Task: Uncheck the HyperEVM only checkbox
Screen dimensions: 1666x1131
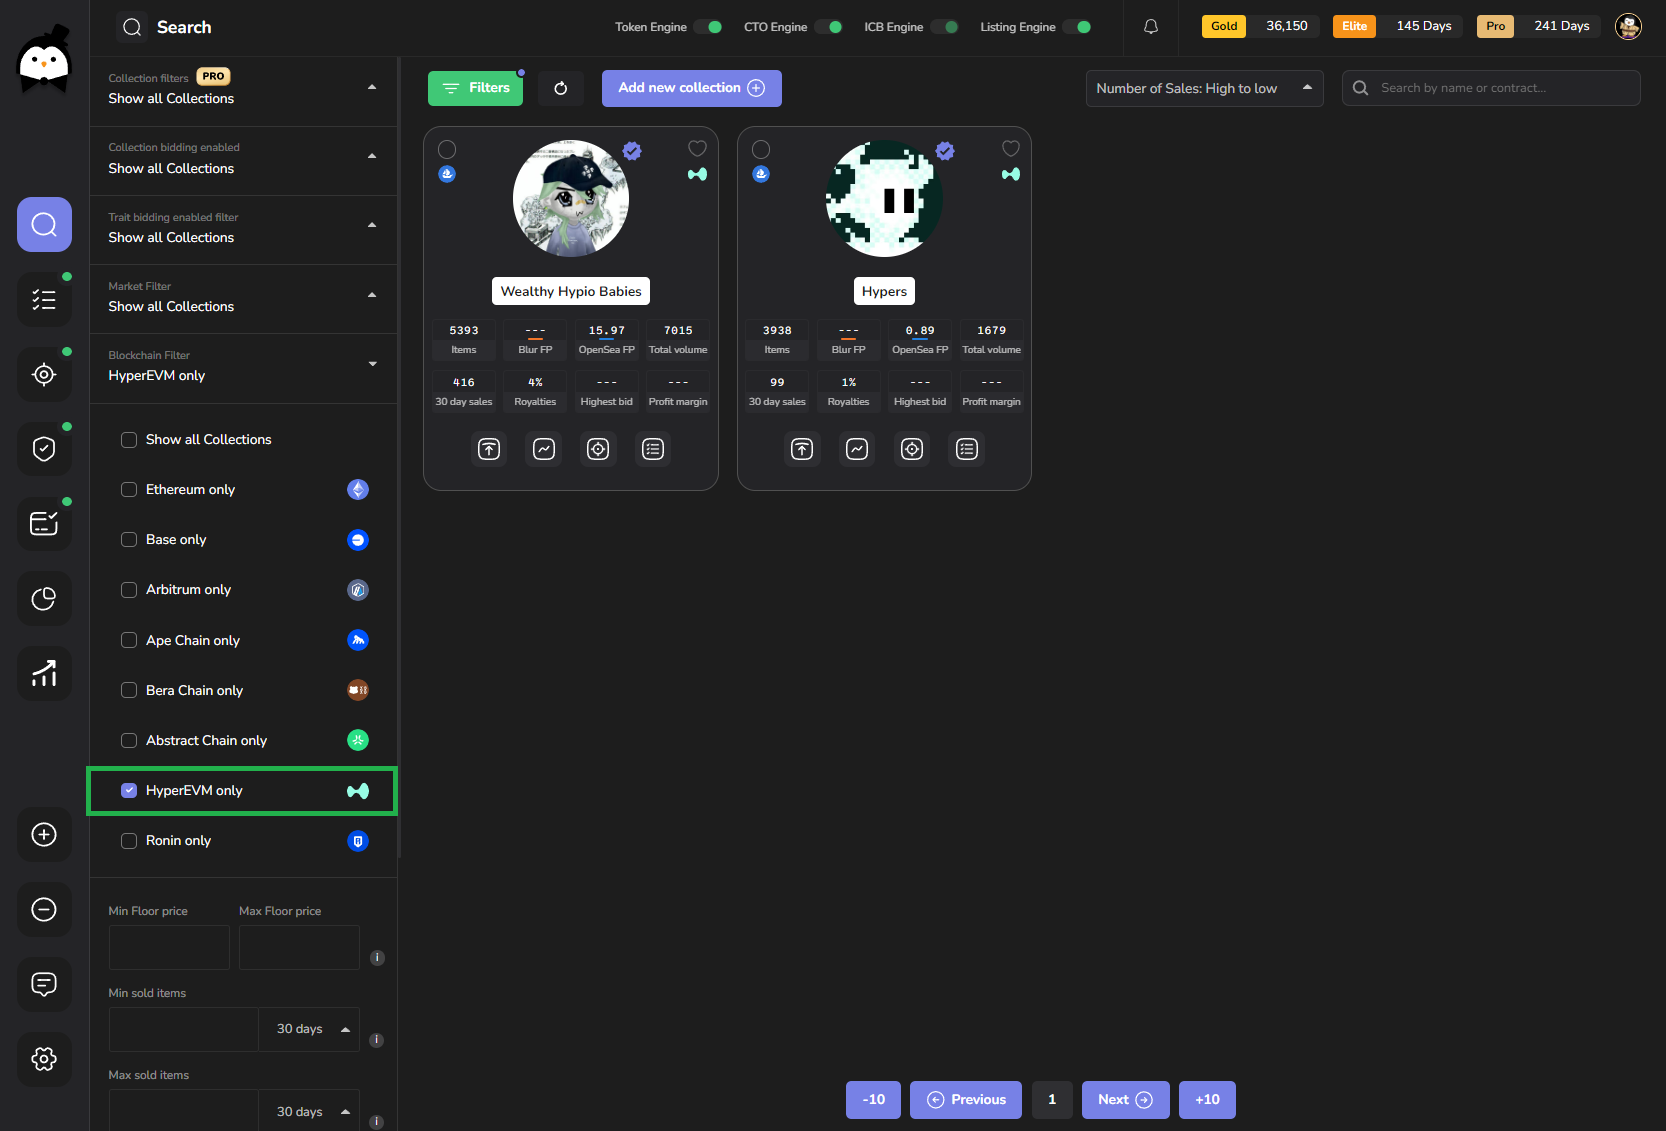Action: [129, 791]
